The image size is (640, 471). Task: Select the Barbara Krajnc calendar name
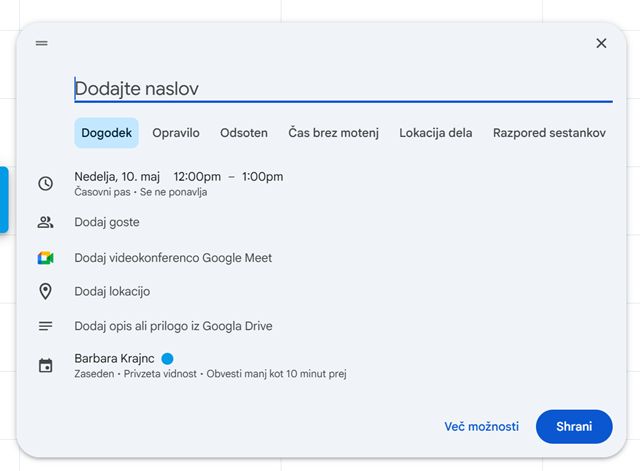[114, 358]
